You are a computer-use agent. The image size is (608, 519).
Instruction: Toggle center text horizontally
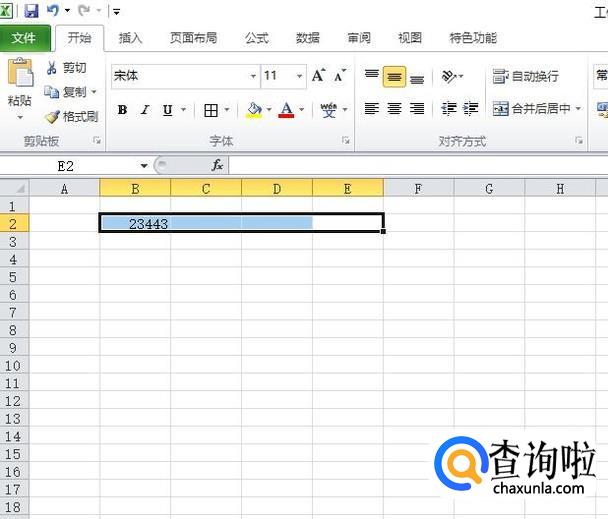394,109
